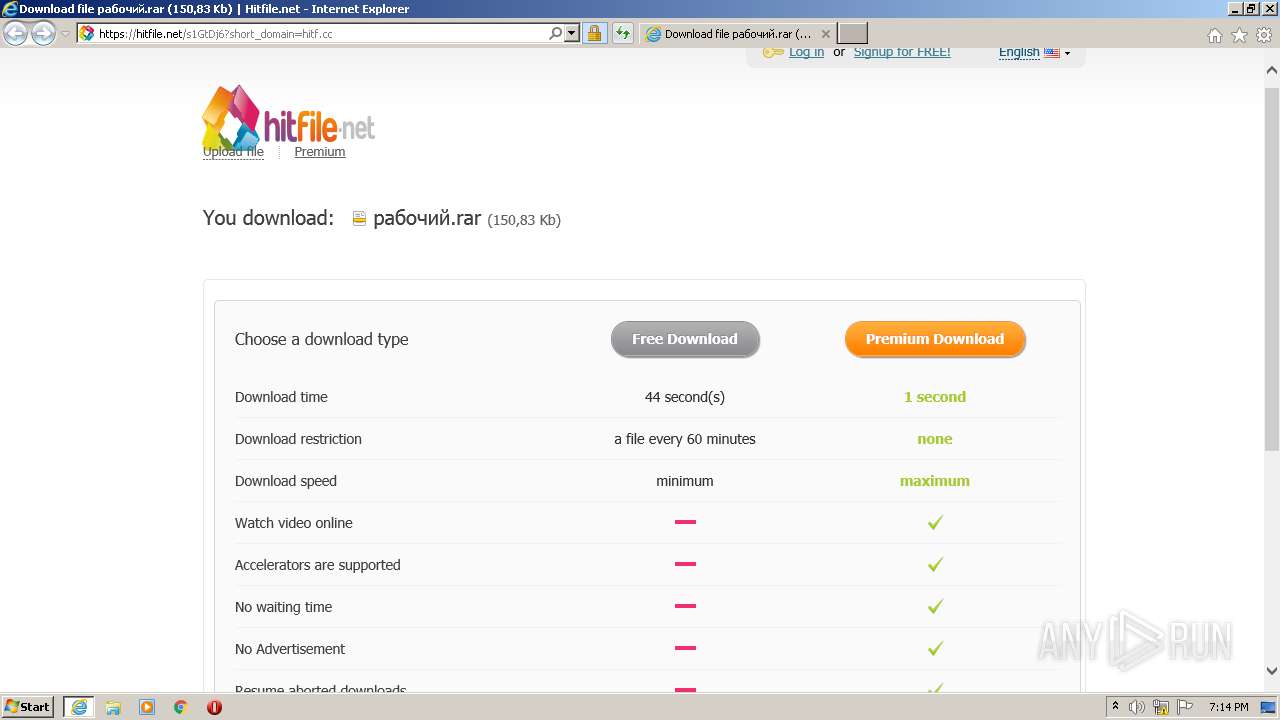Open the recent pages dropdown arrow
Screen dimensions: 1280x720
[65, 34]
